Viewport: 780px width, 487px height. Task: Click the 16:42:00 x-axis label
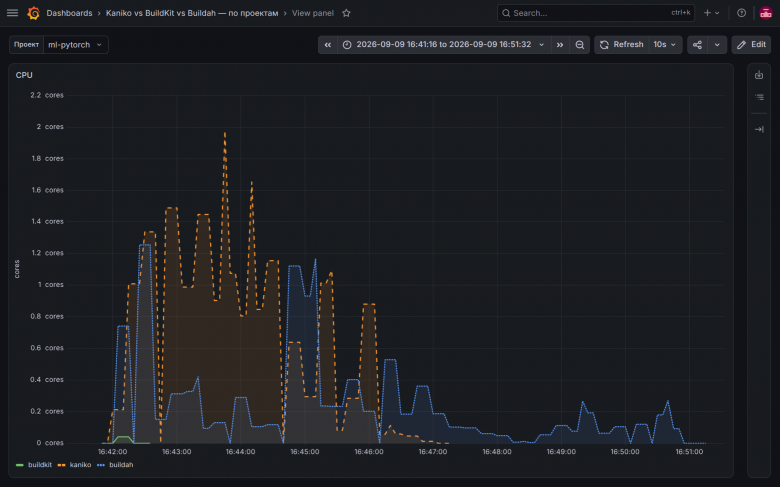[x=112, y=452]
